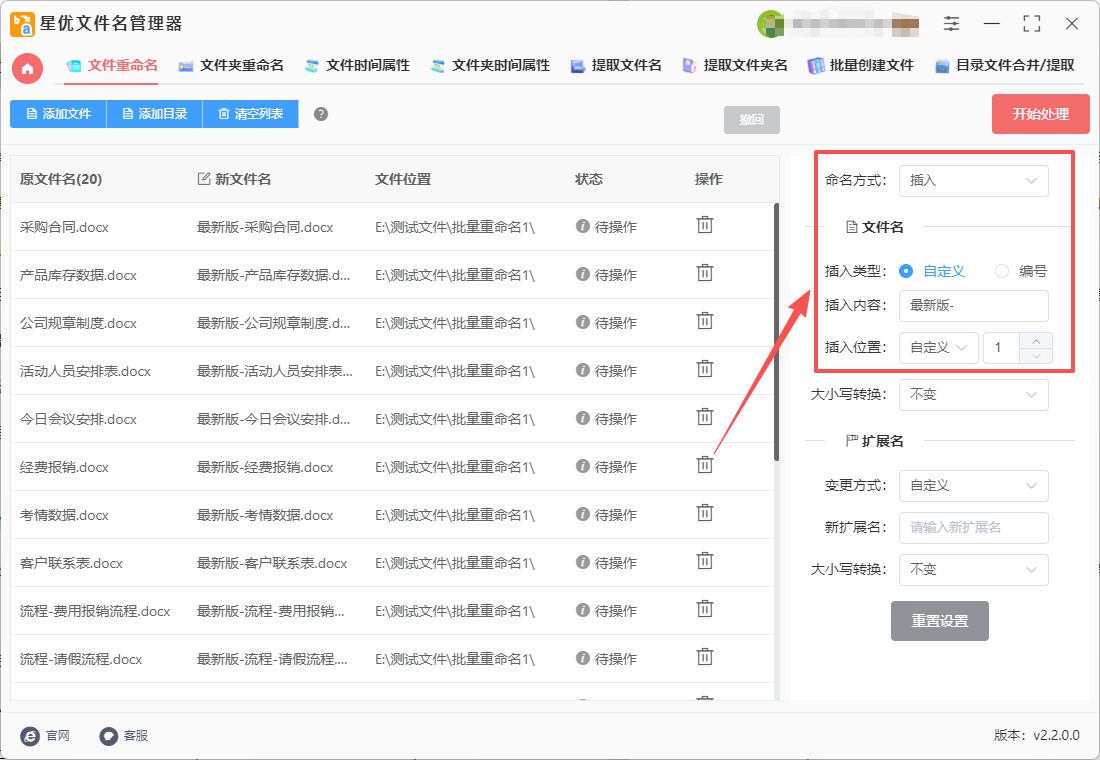Click the 文件位置 column header
This screenshot has height=760, width=1100.
coord(403,179)
